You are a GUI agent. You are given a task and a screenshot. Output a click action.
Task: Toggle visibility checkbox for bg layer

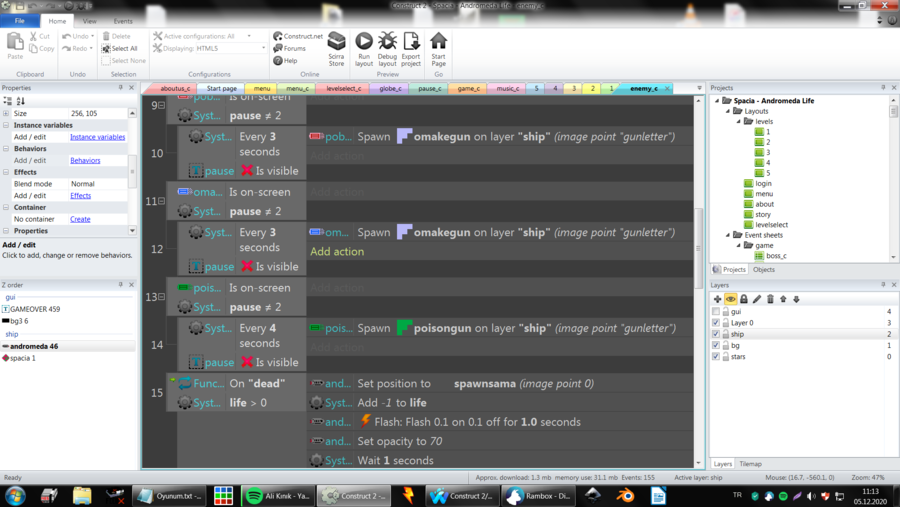tap(716, 346)
